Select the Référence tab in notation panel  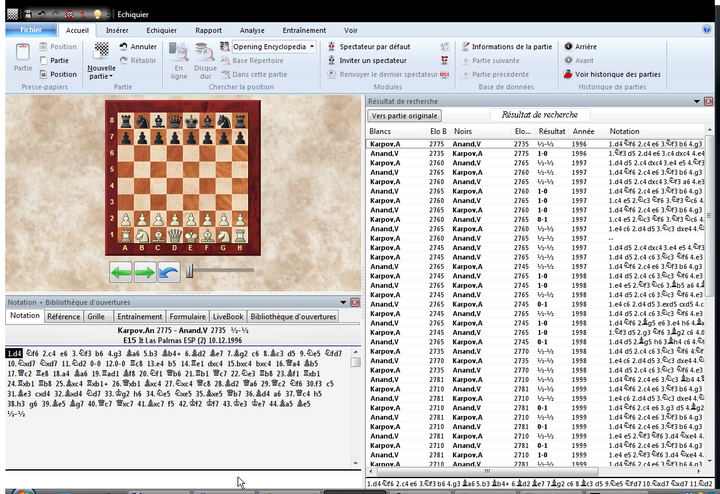click(63, 316)
